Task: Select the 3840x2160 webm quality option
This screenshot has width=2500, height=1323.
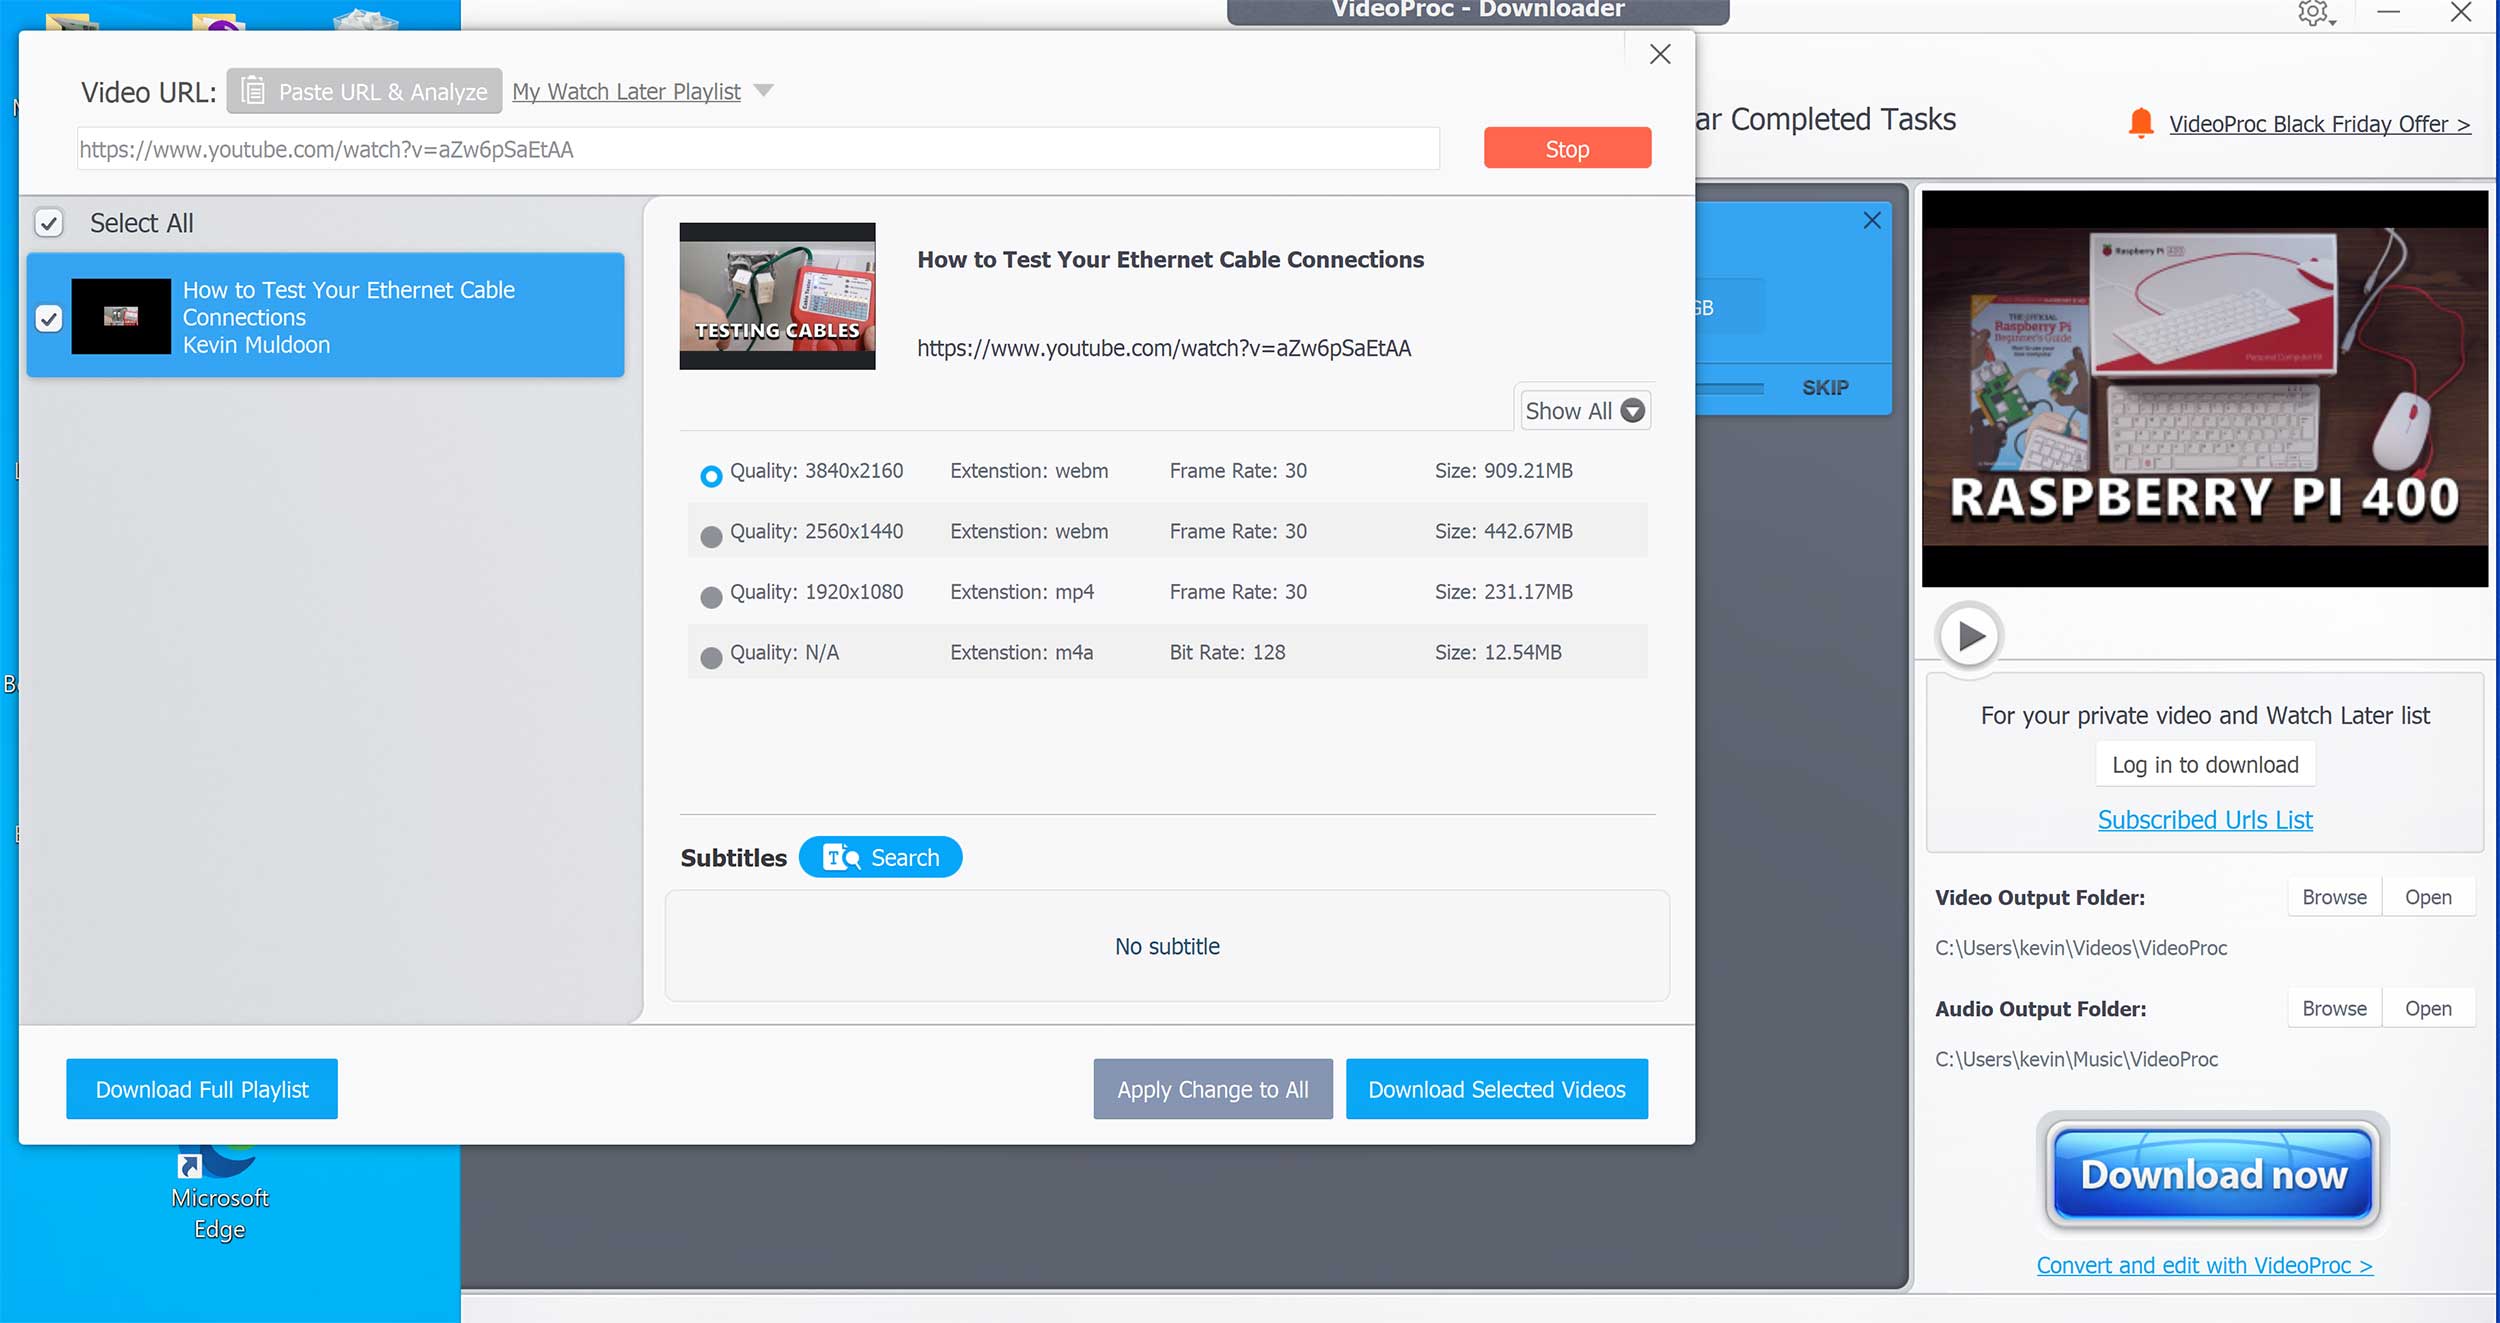Action: [711, 476]
